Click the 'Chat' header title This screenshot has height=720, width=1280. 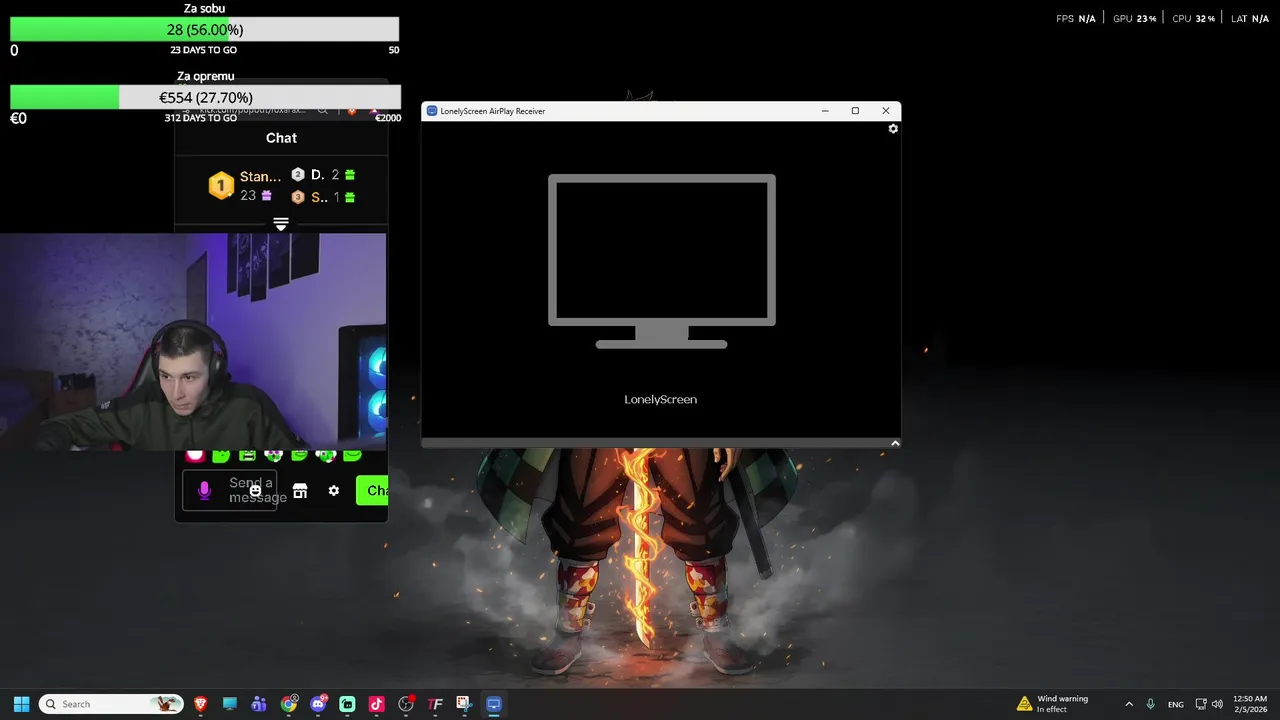[x=281, y=138]
